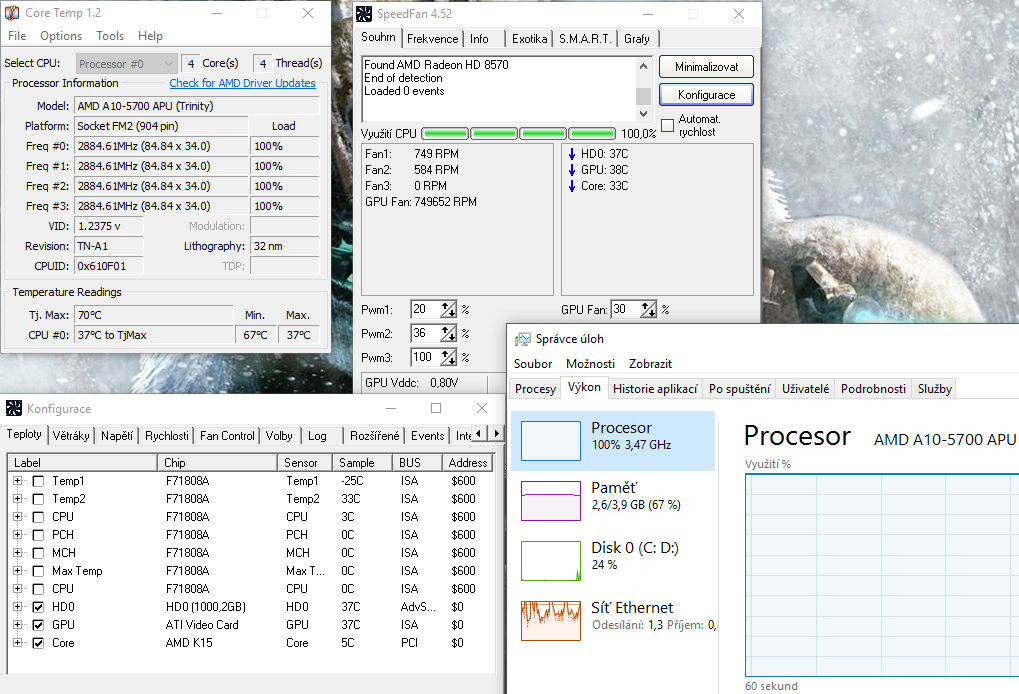1019x694 pixels.
Task: Uncheck the HD0 sensor checkbox
Action: coord(38,607)
